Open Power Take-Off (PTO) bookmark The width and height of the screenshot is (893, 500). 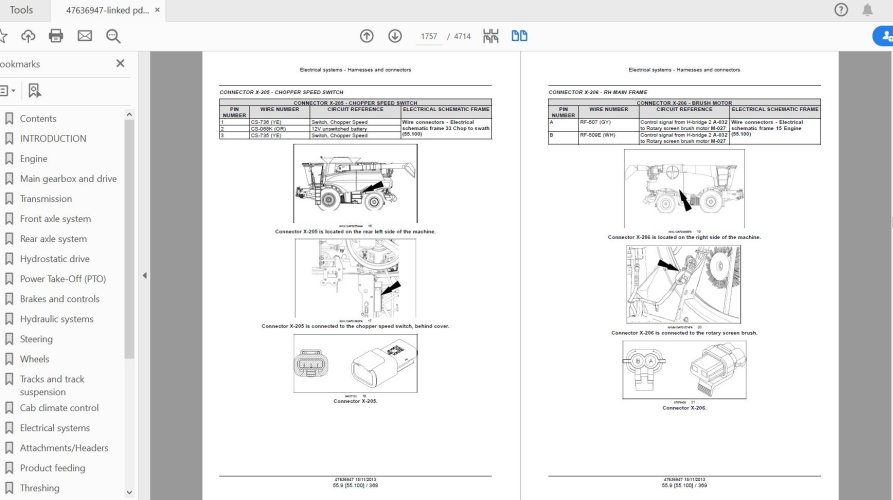[x=63, y=279]
